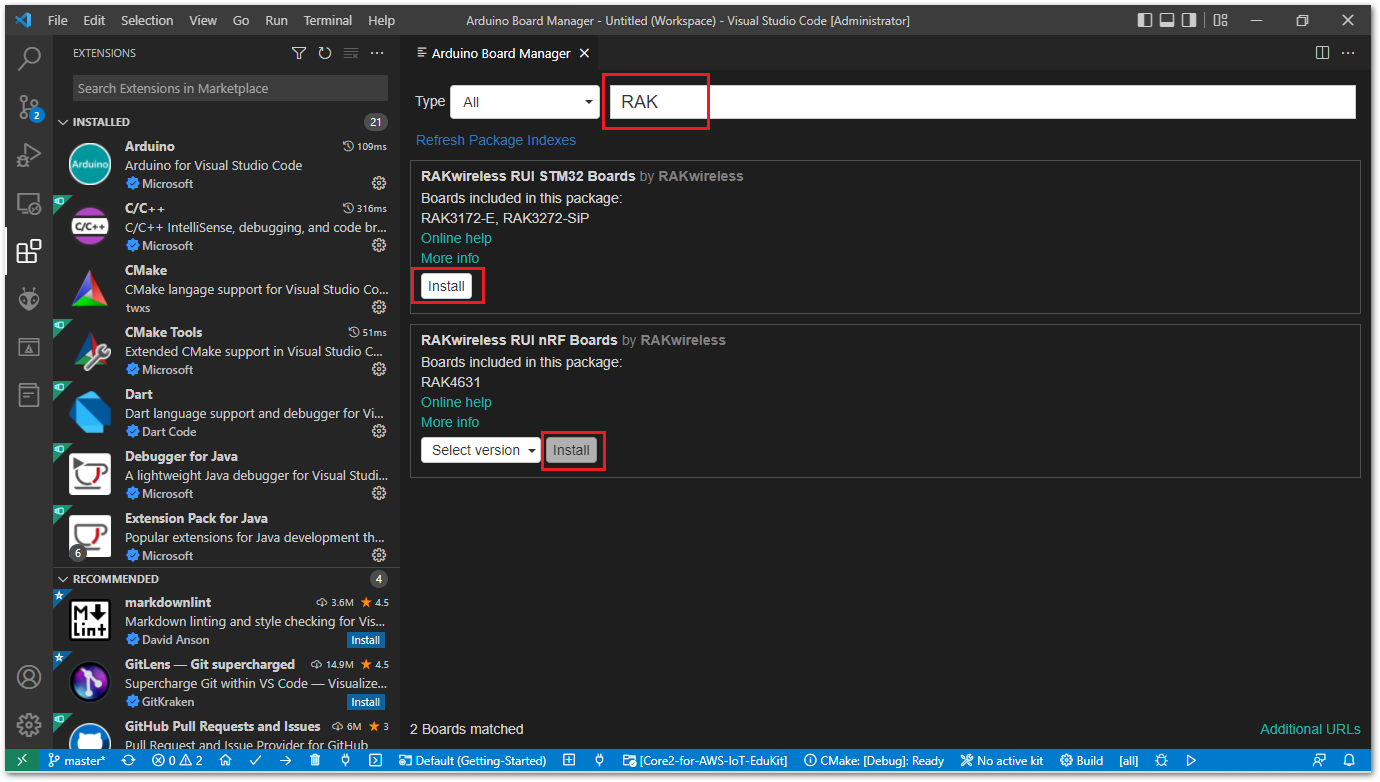This screenshot has width=1380, height=782.
Task: Click Build in the status bar
Action: tap(1081, 761)
